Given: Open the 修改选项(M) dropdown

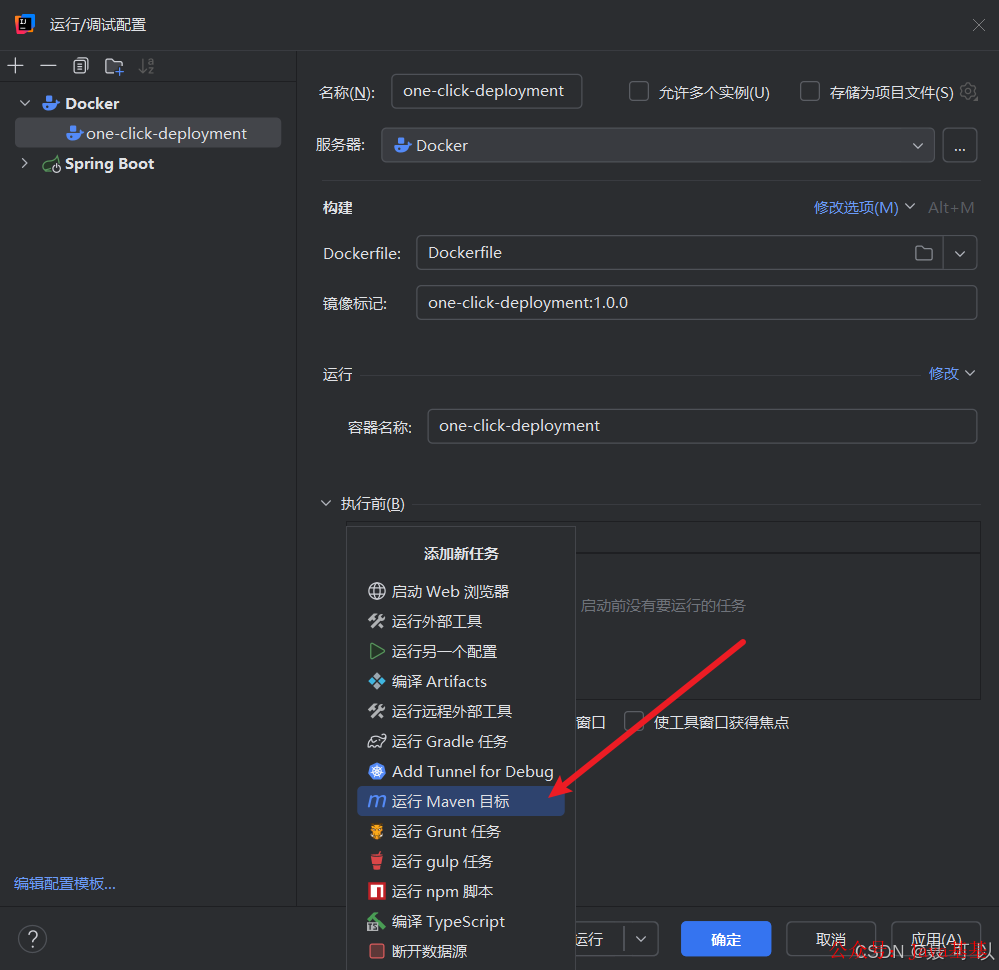Looking at the screenshot, I should pyautogui.click(x=864, y=207).
